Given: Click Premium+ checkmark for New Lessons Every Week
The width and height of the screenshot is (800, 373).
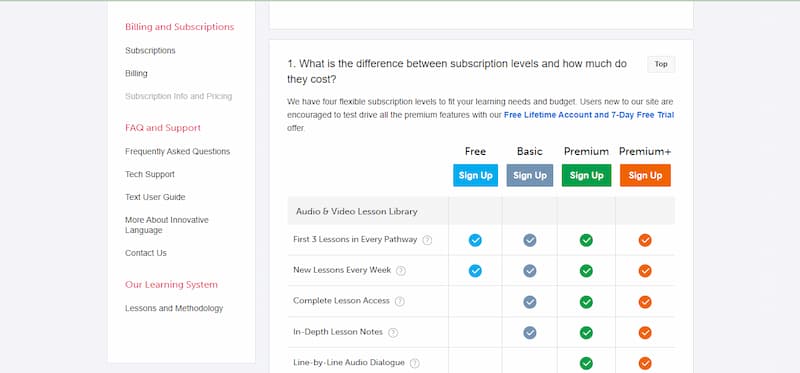Looking at the screenshot, I should pos(645,271).
